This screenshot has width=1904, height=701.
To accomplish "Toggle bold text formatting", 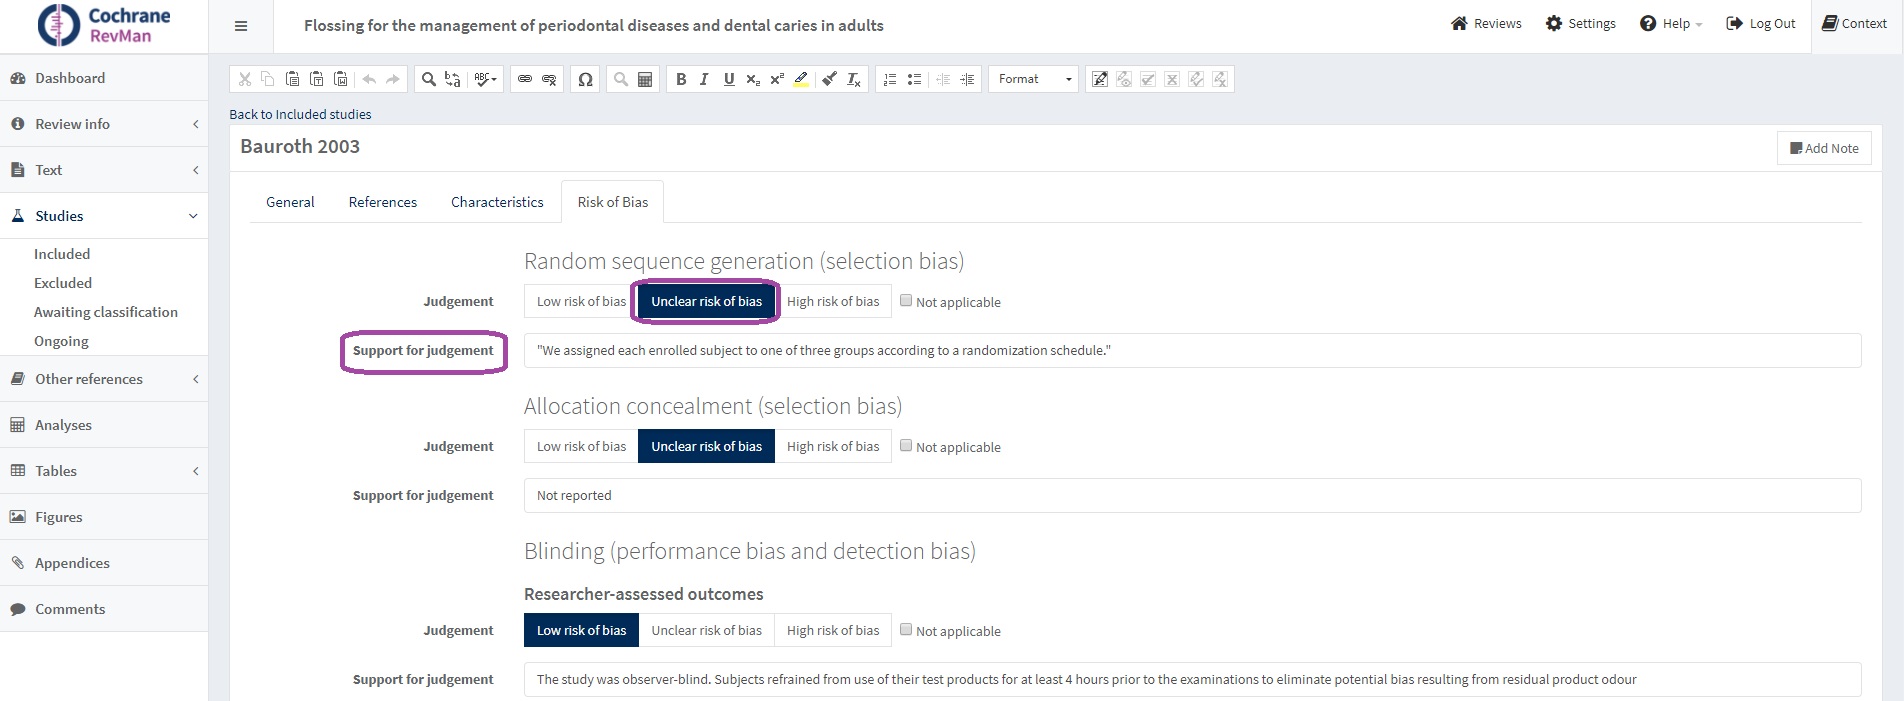I will (681, 79).
